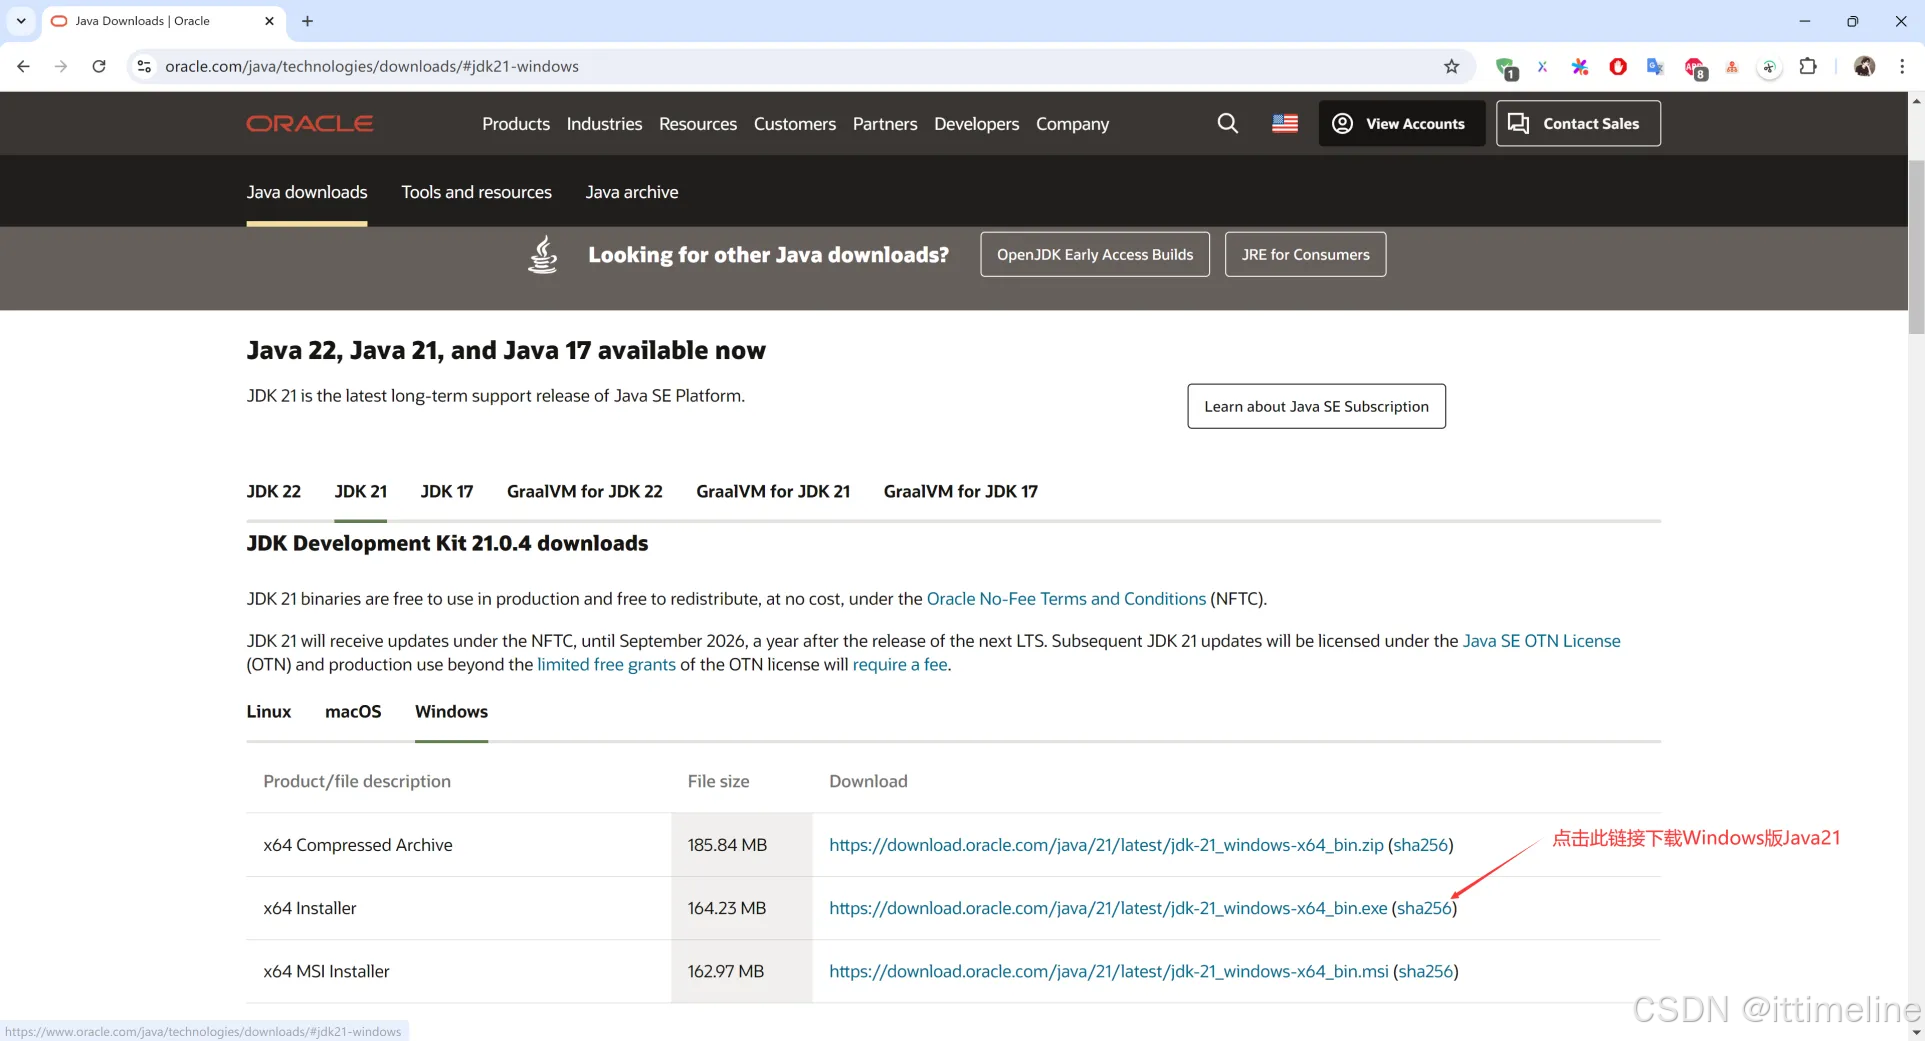Open a new browser tab with plus
Screen dimensions: 1925x1041
(x=307, y=21)
